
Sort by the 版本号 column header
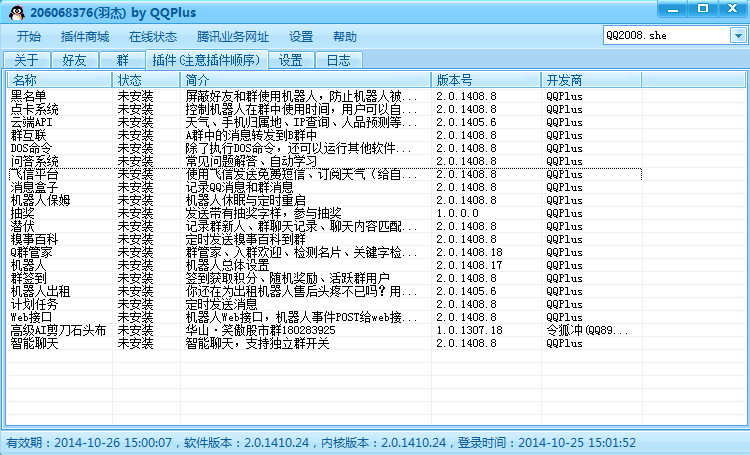tap(486, 80)
